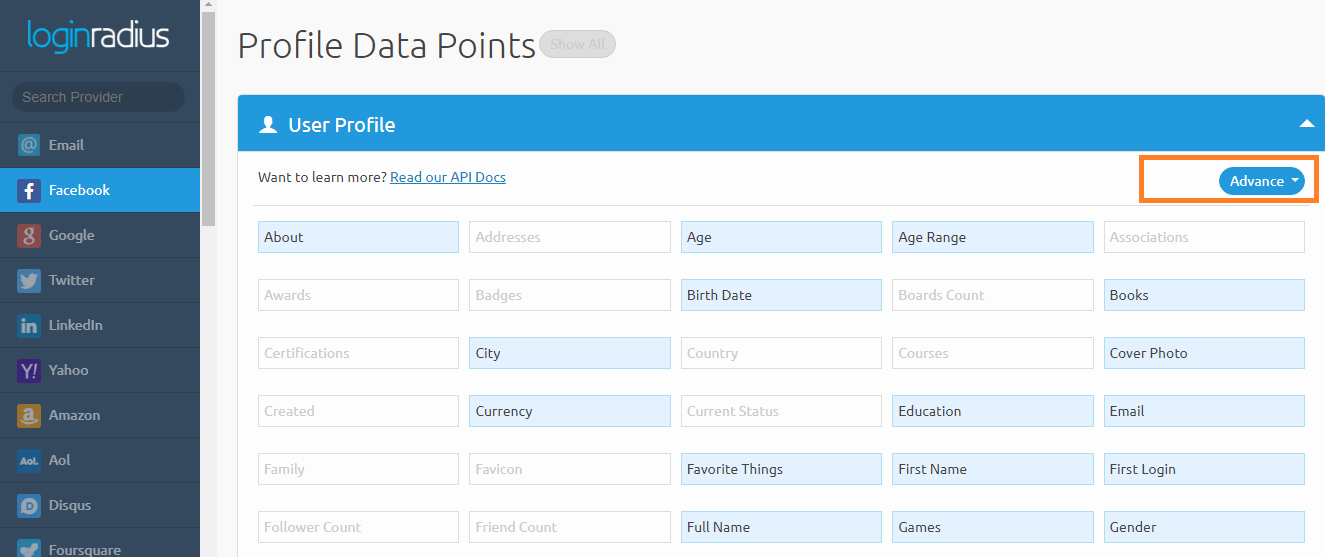Toggle the Books data point

[x=1204, y=295]
